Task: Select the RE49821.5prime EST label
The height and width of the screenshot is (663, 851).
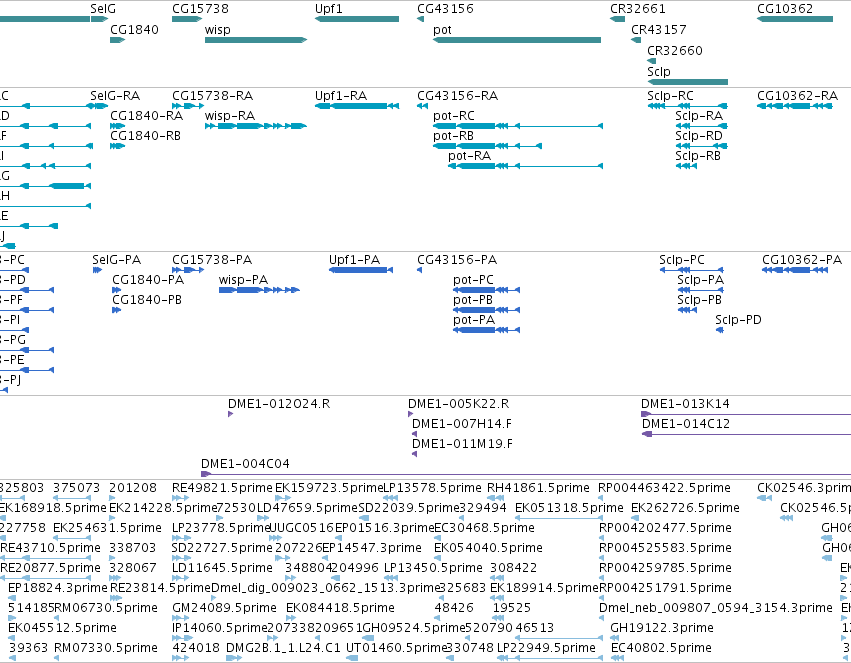Action: pyautogui.click(x=222, y=488)
